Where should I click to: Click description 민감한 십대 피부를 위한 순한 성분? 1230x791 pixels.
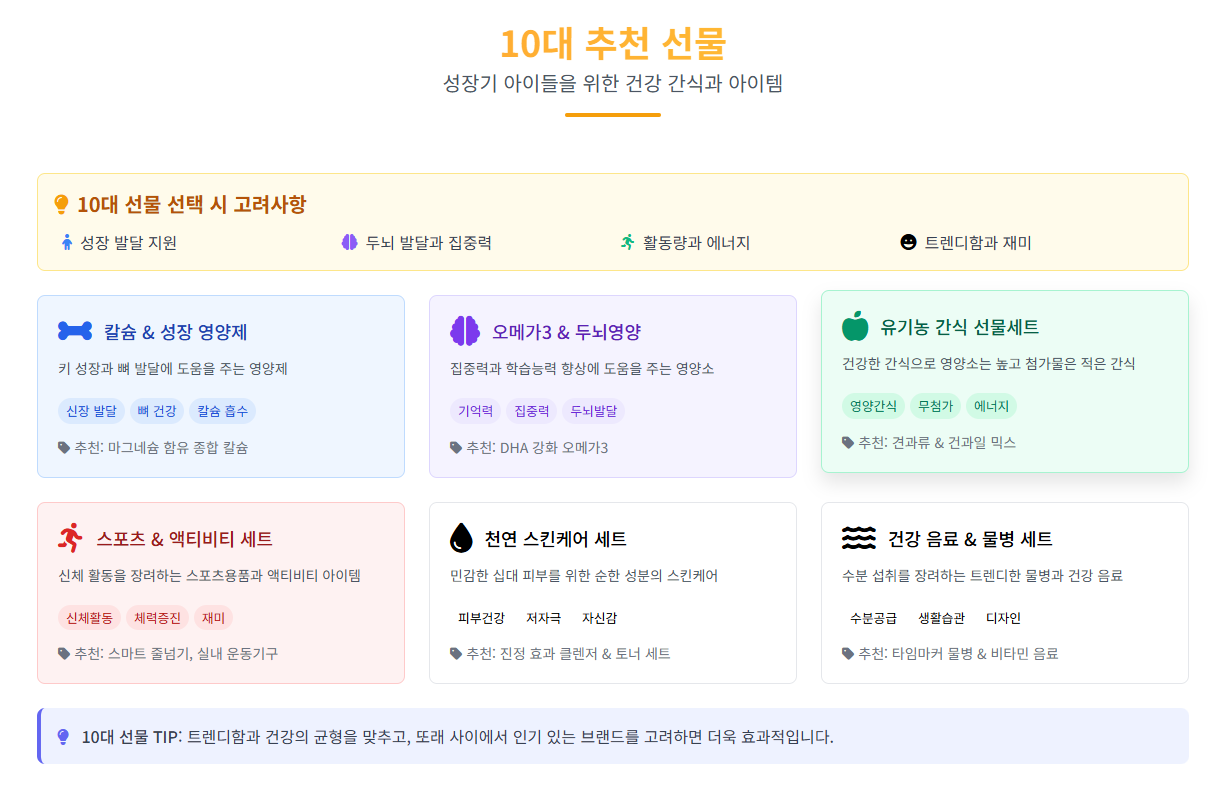pyautogui.click(x=584, y=576)
